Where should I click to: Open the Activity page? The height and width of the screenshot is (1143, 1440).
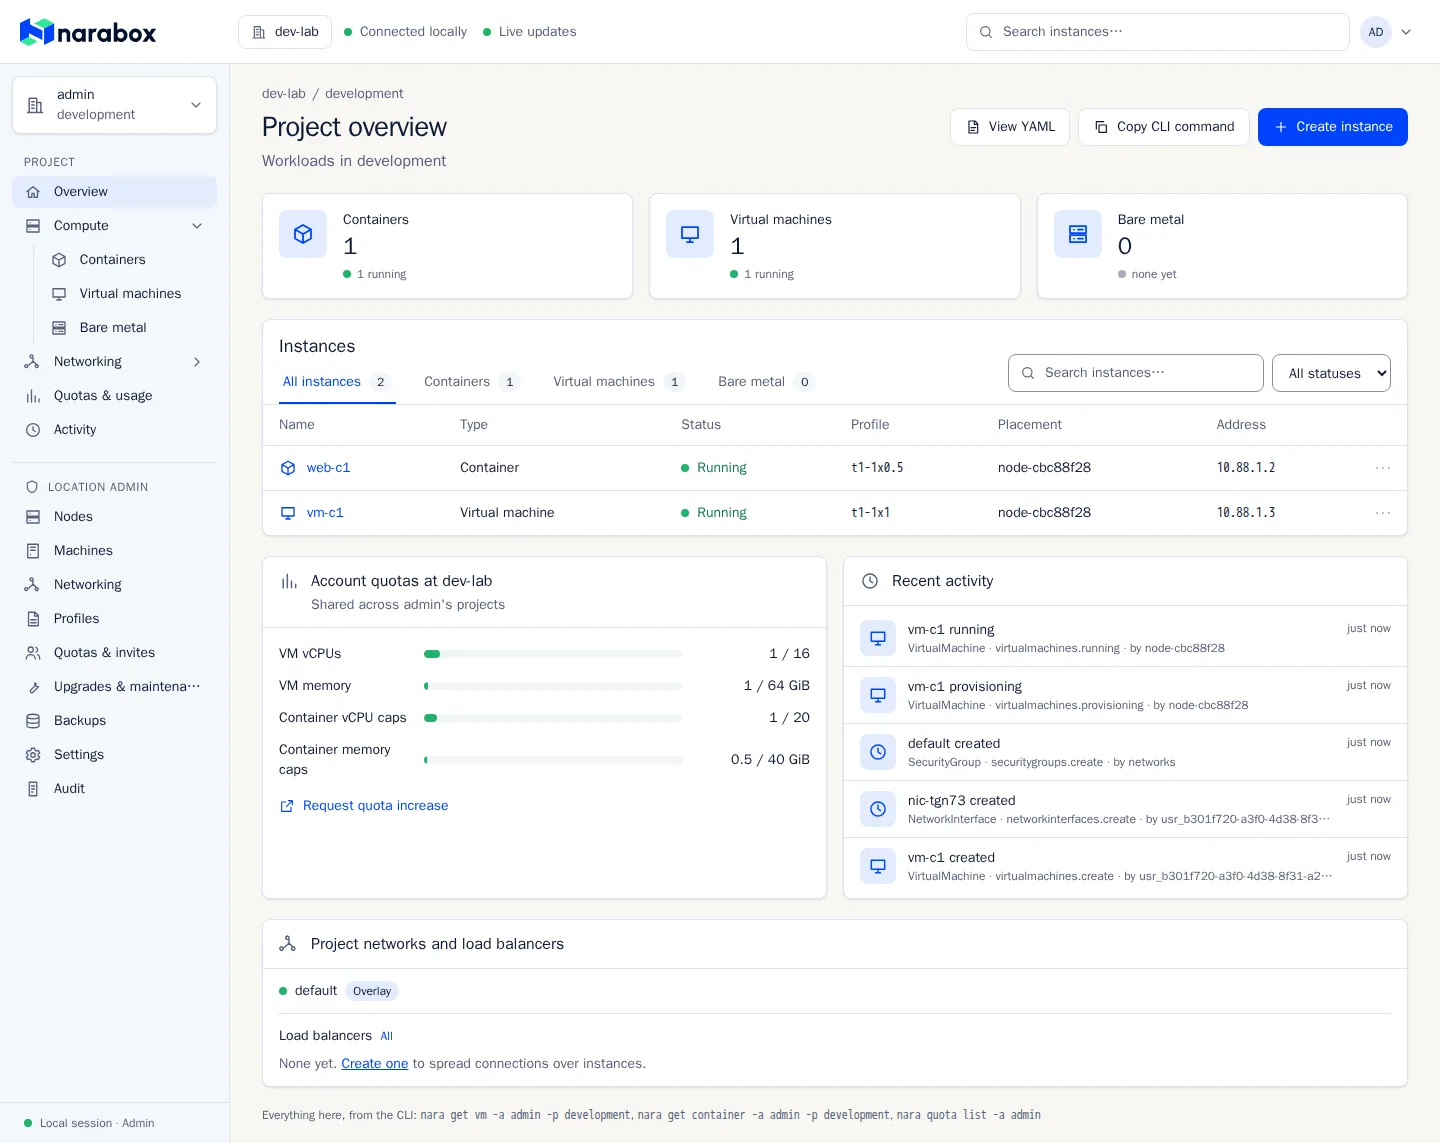point(114,430)
